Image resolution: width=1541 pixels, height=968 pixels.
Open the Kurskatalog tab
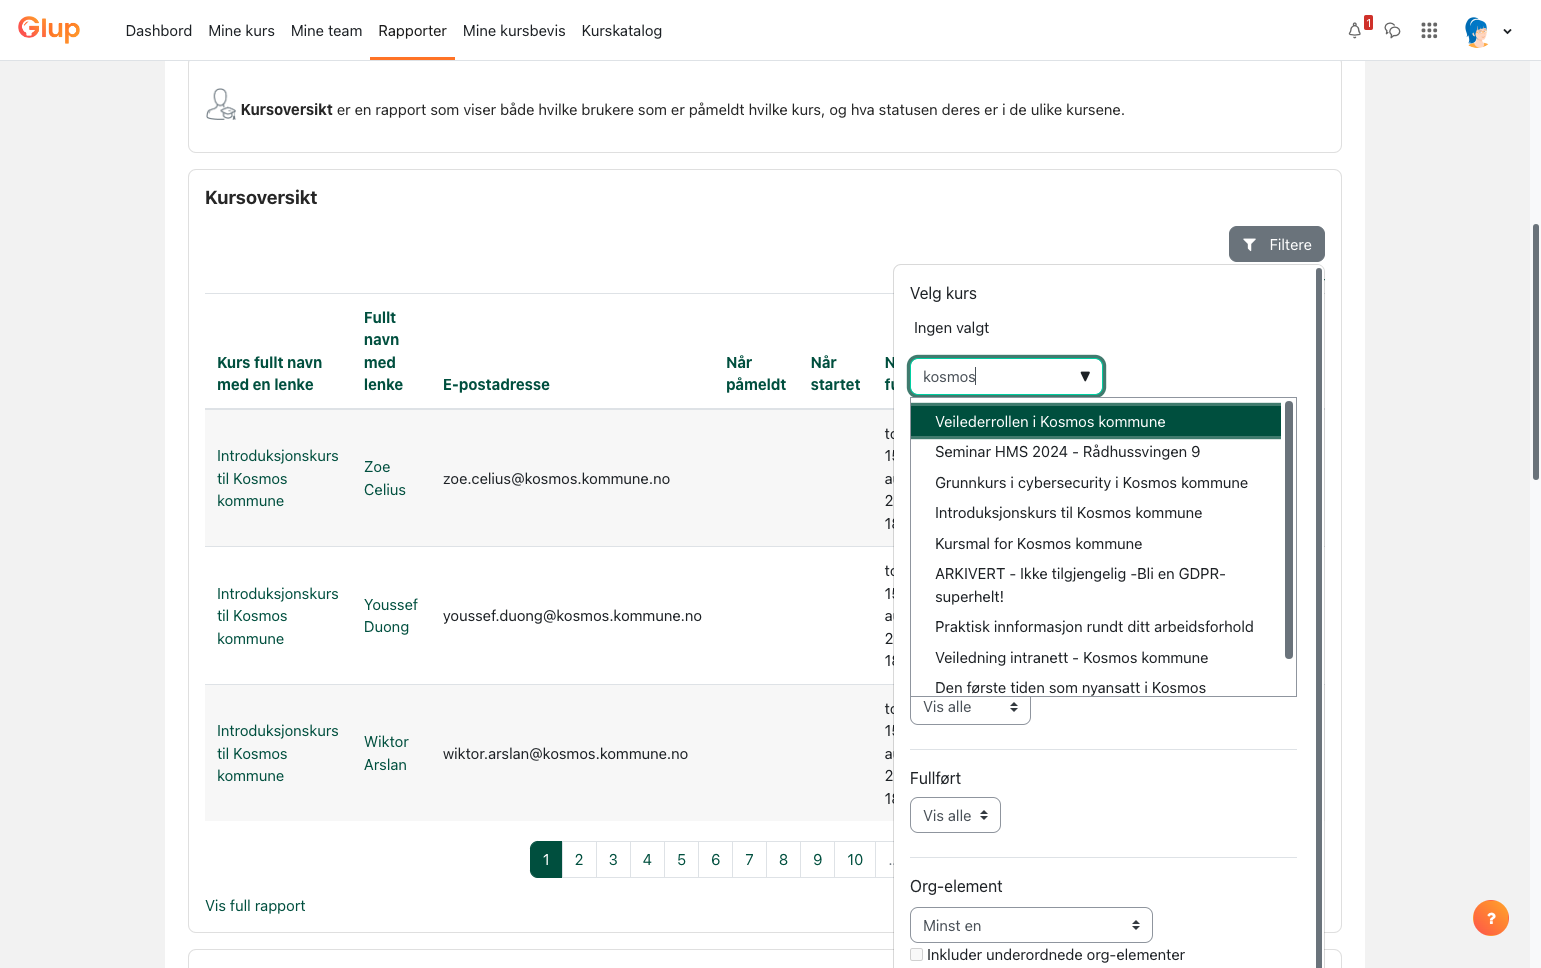point(621,31)
